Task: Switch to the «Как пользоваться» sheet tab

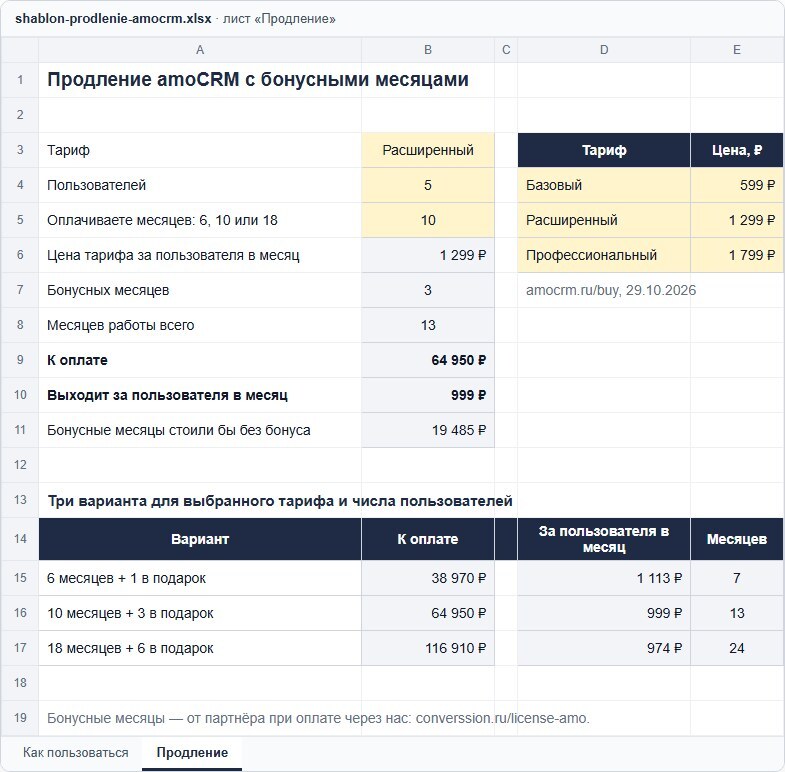Action: point(76,752)
